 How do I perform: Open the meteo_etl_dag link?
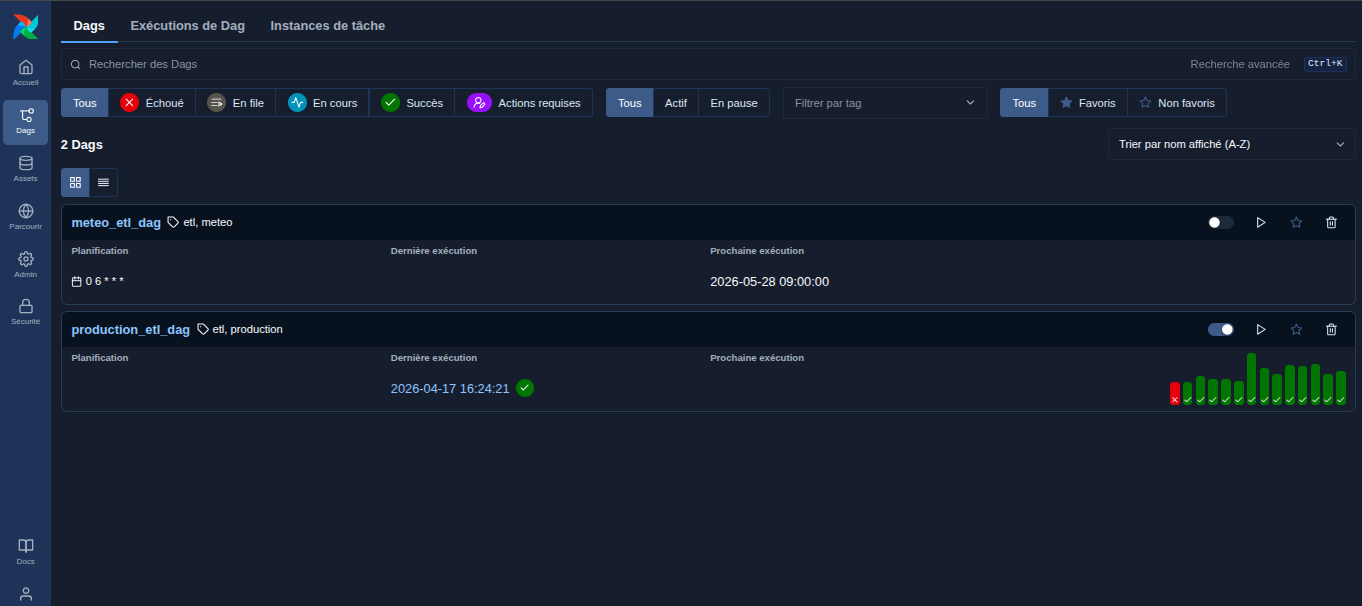pos(116,222)
